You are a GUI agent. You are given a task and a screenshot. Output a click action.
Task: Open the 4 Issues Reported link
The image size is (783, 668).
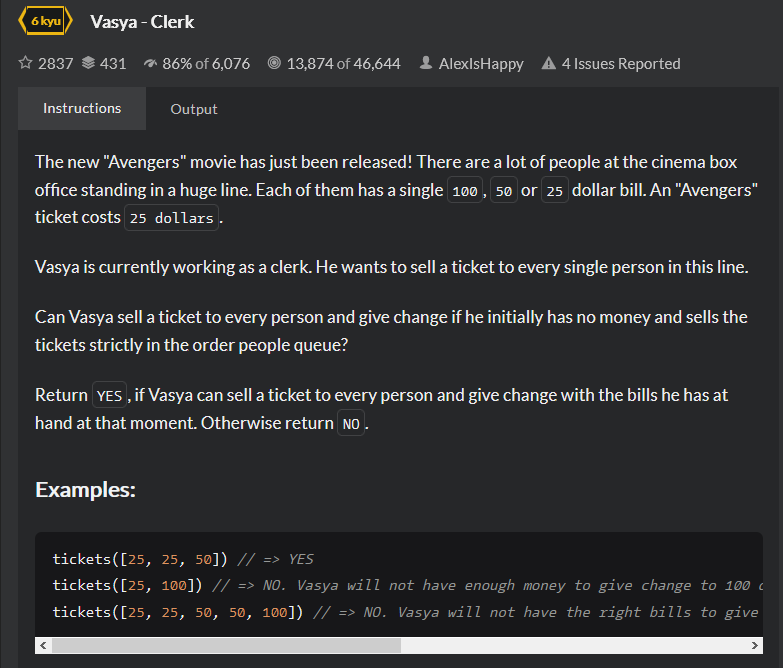621,64
